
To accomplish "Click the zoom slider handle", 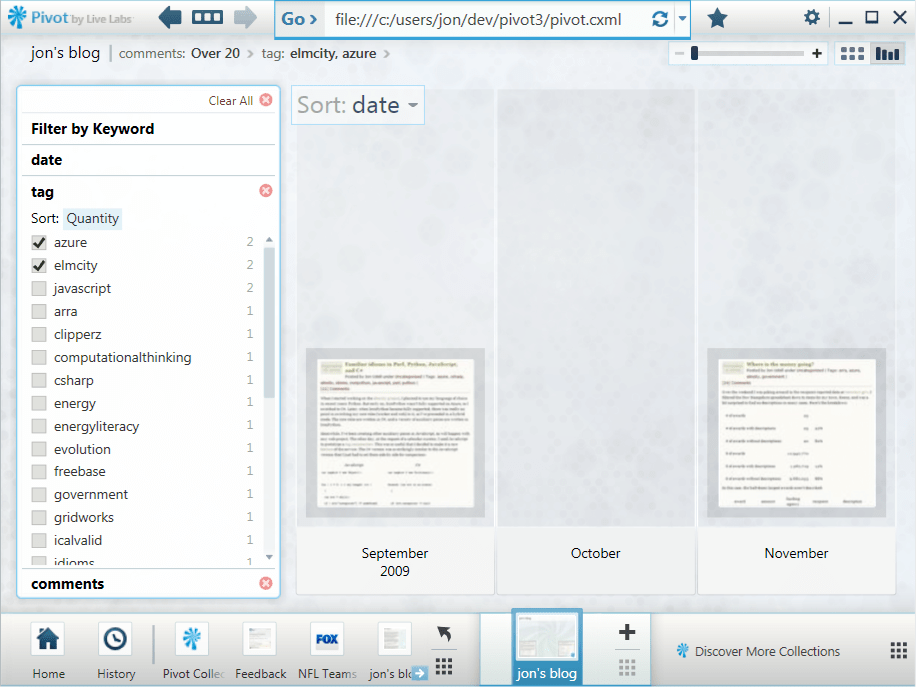I will point(694,53).
